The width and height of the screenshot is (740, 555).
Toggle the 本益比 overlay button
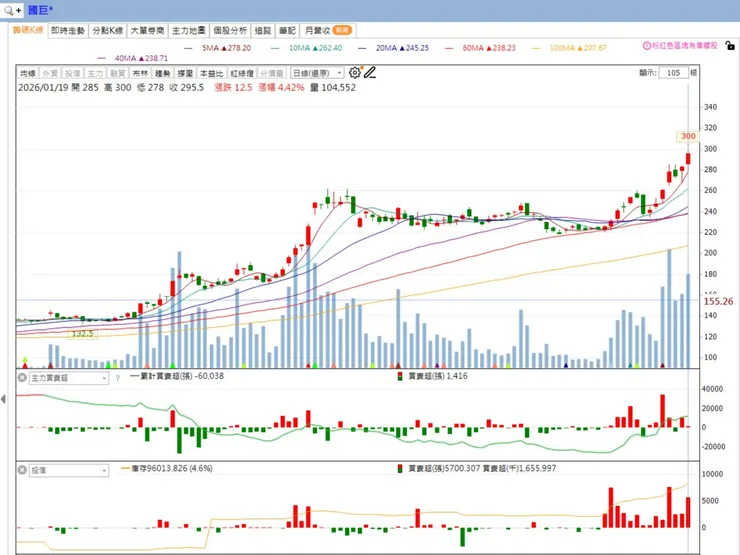pos(211,73)
